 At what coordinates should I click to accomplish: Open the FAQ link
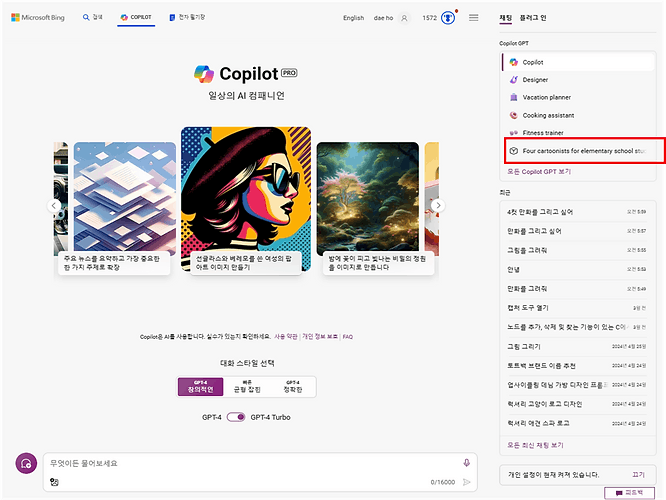click(x=347, y=336)
